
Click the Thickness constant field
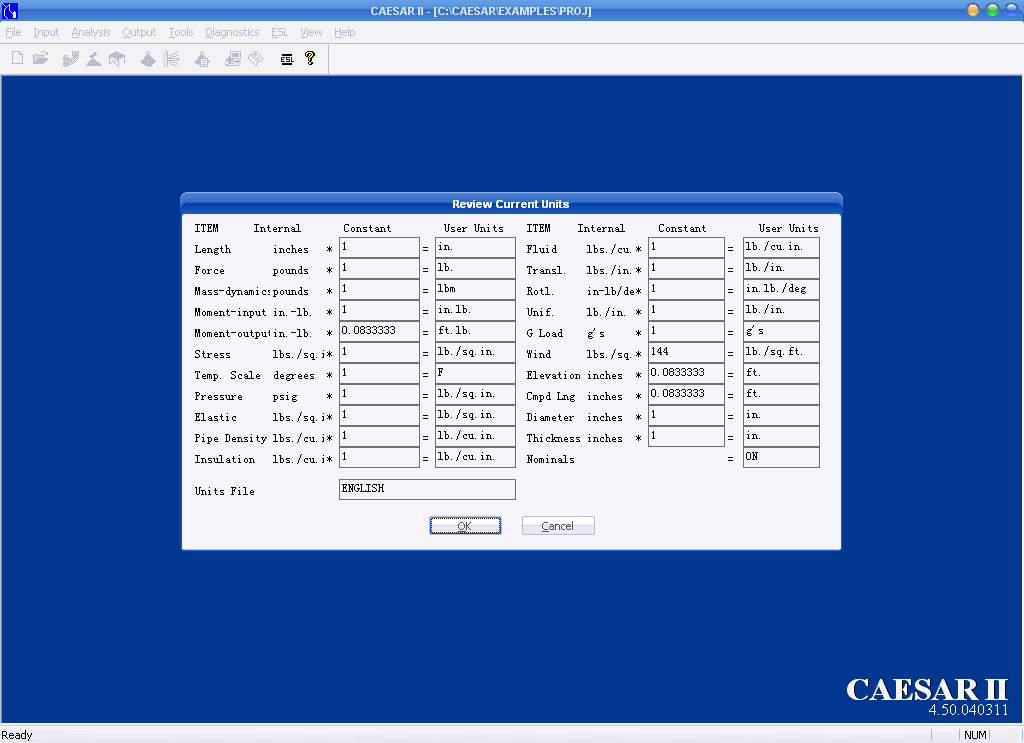point(686,436)
